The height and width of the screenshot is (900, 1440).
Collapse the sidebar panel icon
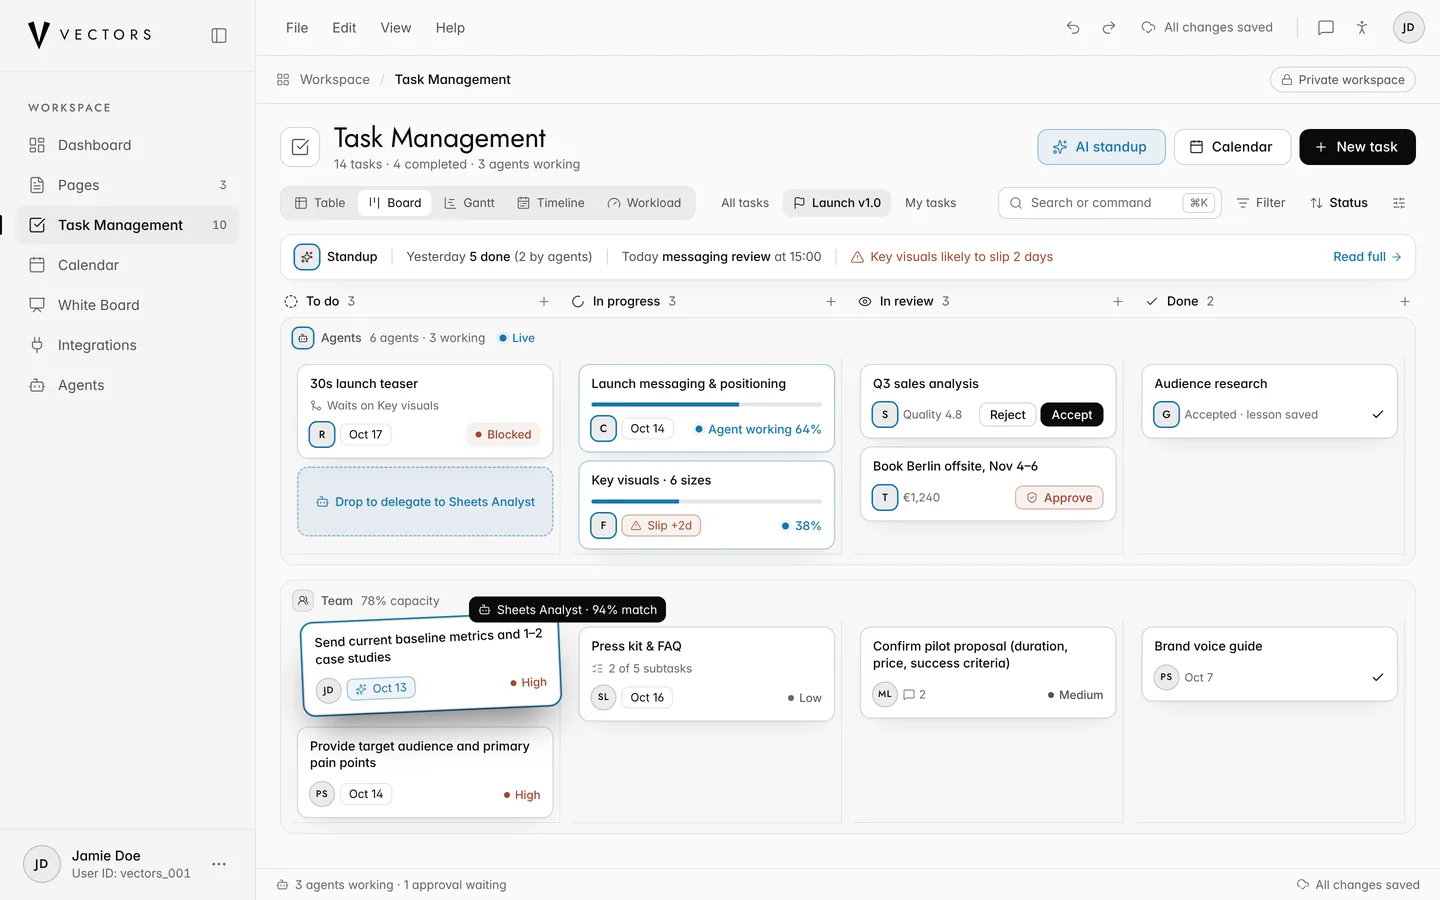(219, 35)
